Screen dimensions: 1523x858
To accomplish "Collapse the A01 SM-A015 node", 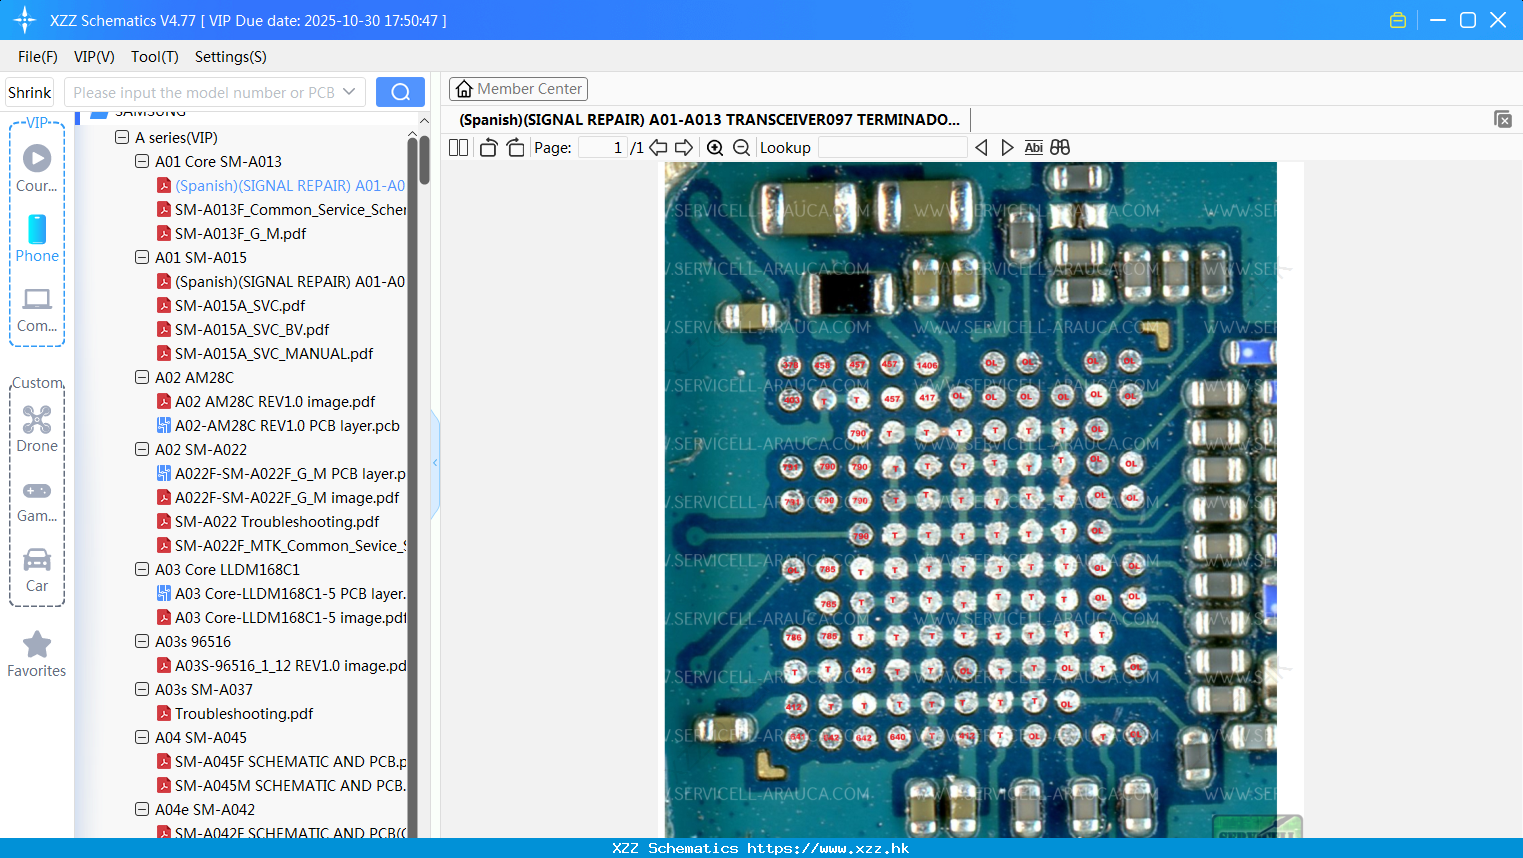I will [x=142, y=257].
